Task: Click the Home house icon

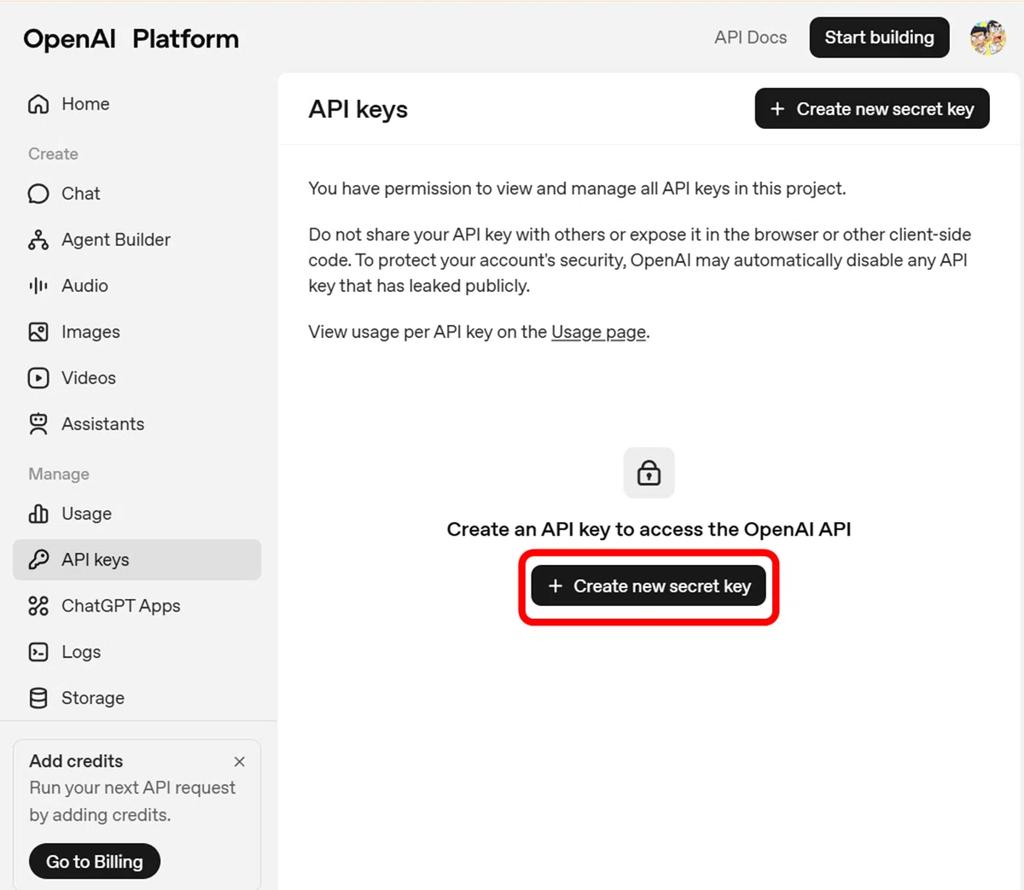Action: click(x=39, y=104)
